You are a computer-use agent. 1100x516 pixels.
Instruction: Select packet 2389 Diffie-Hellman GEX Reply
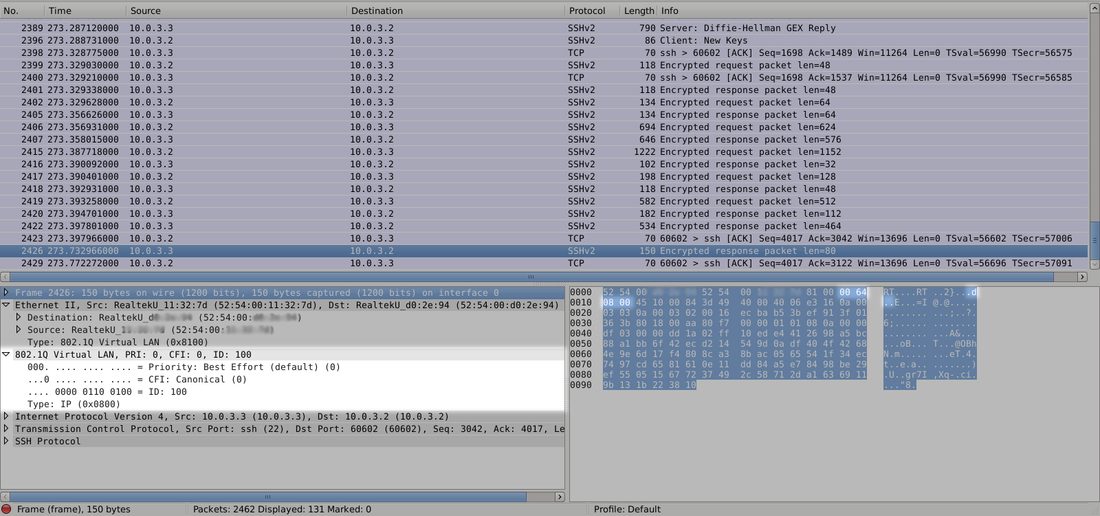[x=544, y=28]
